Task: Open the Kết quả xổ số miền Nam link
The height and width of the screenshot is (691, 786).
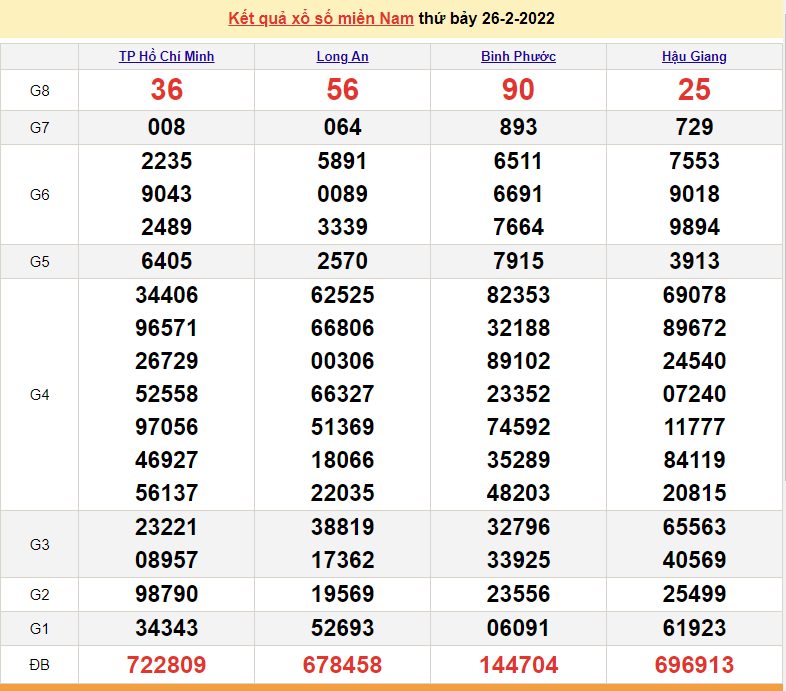Action: coord(321,19)
